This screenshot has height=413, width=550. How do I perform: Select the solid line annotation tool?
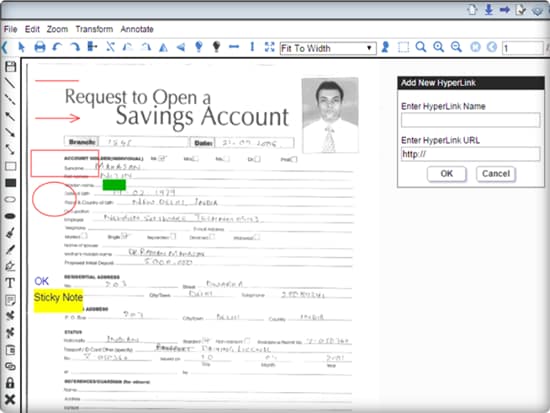tap(10, 83)
